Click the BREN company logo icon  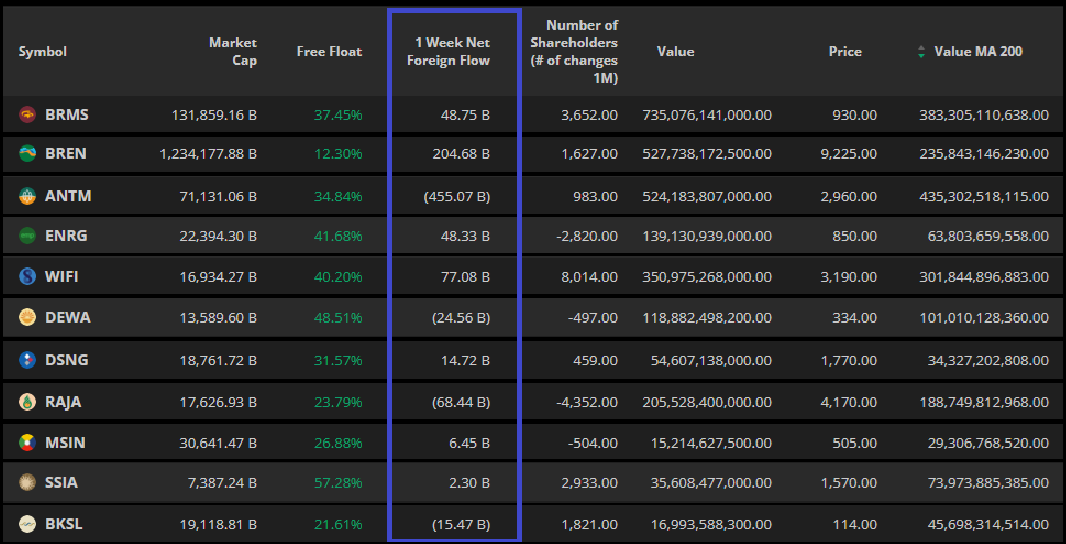tap(28, 154)
